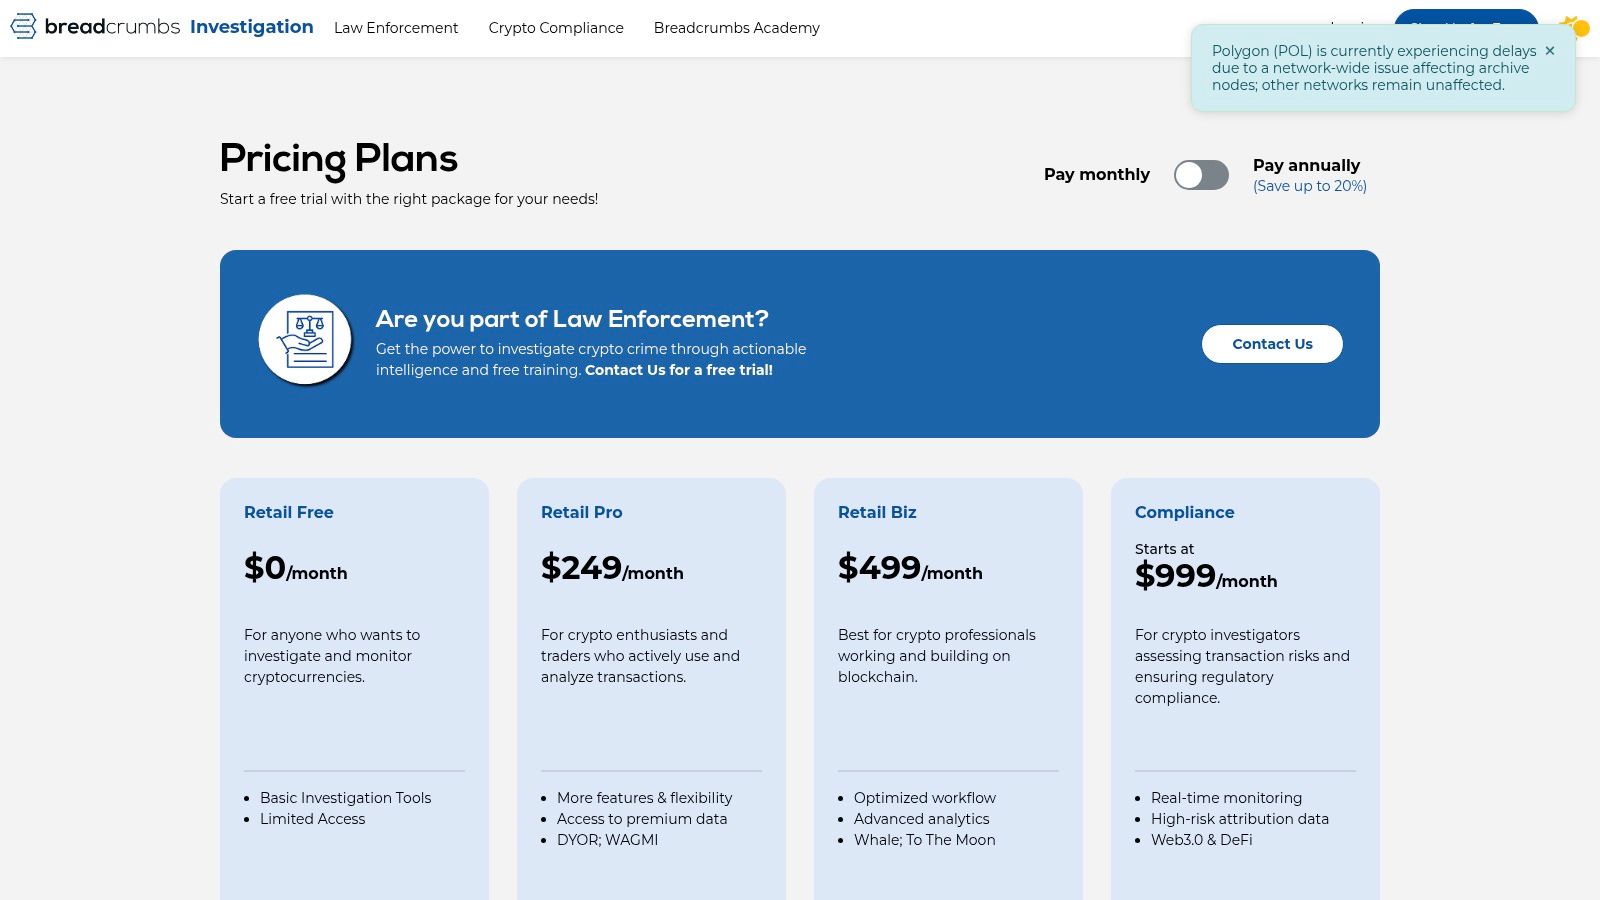Screen dimensions: 1600x900
Task: Open the Law Enforcement page
Action: point(396,28)
